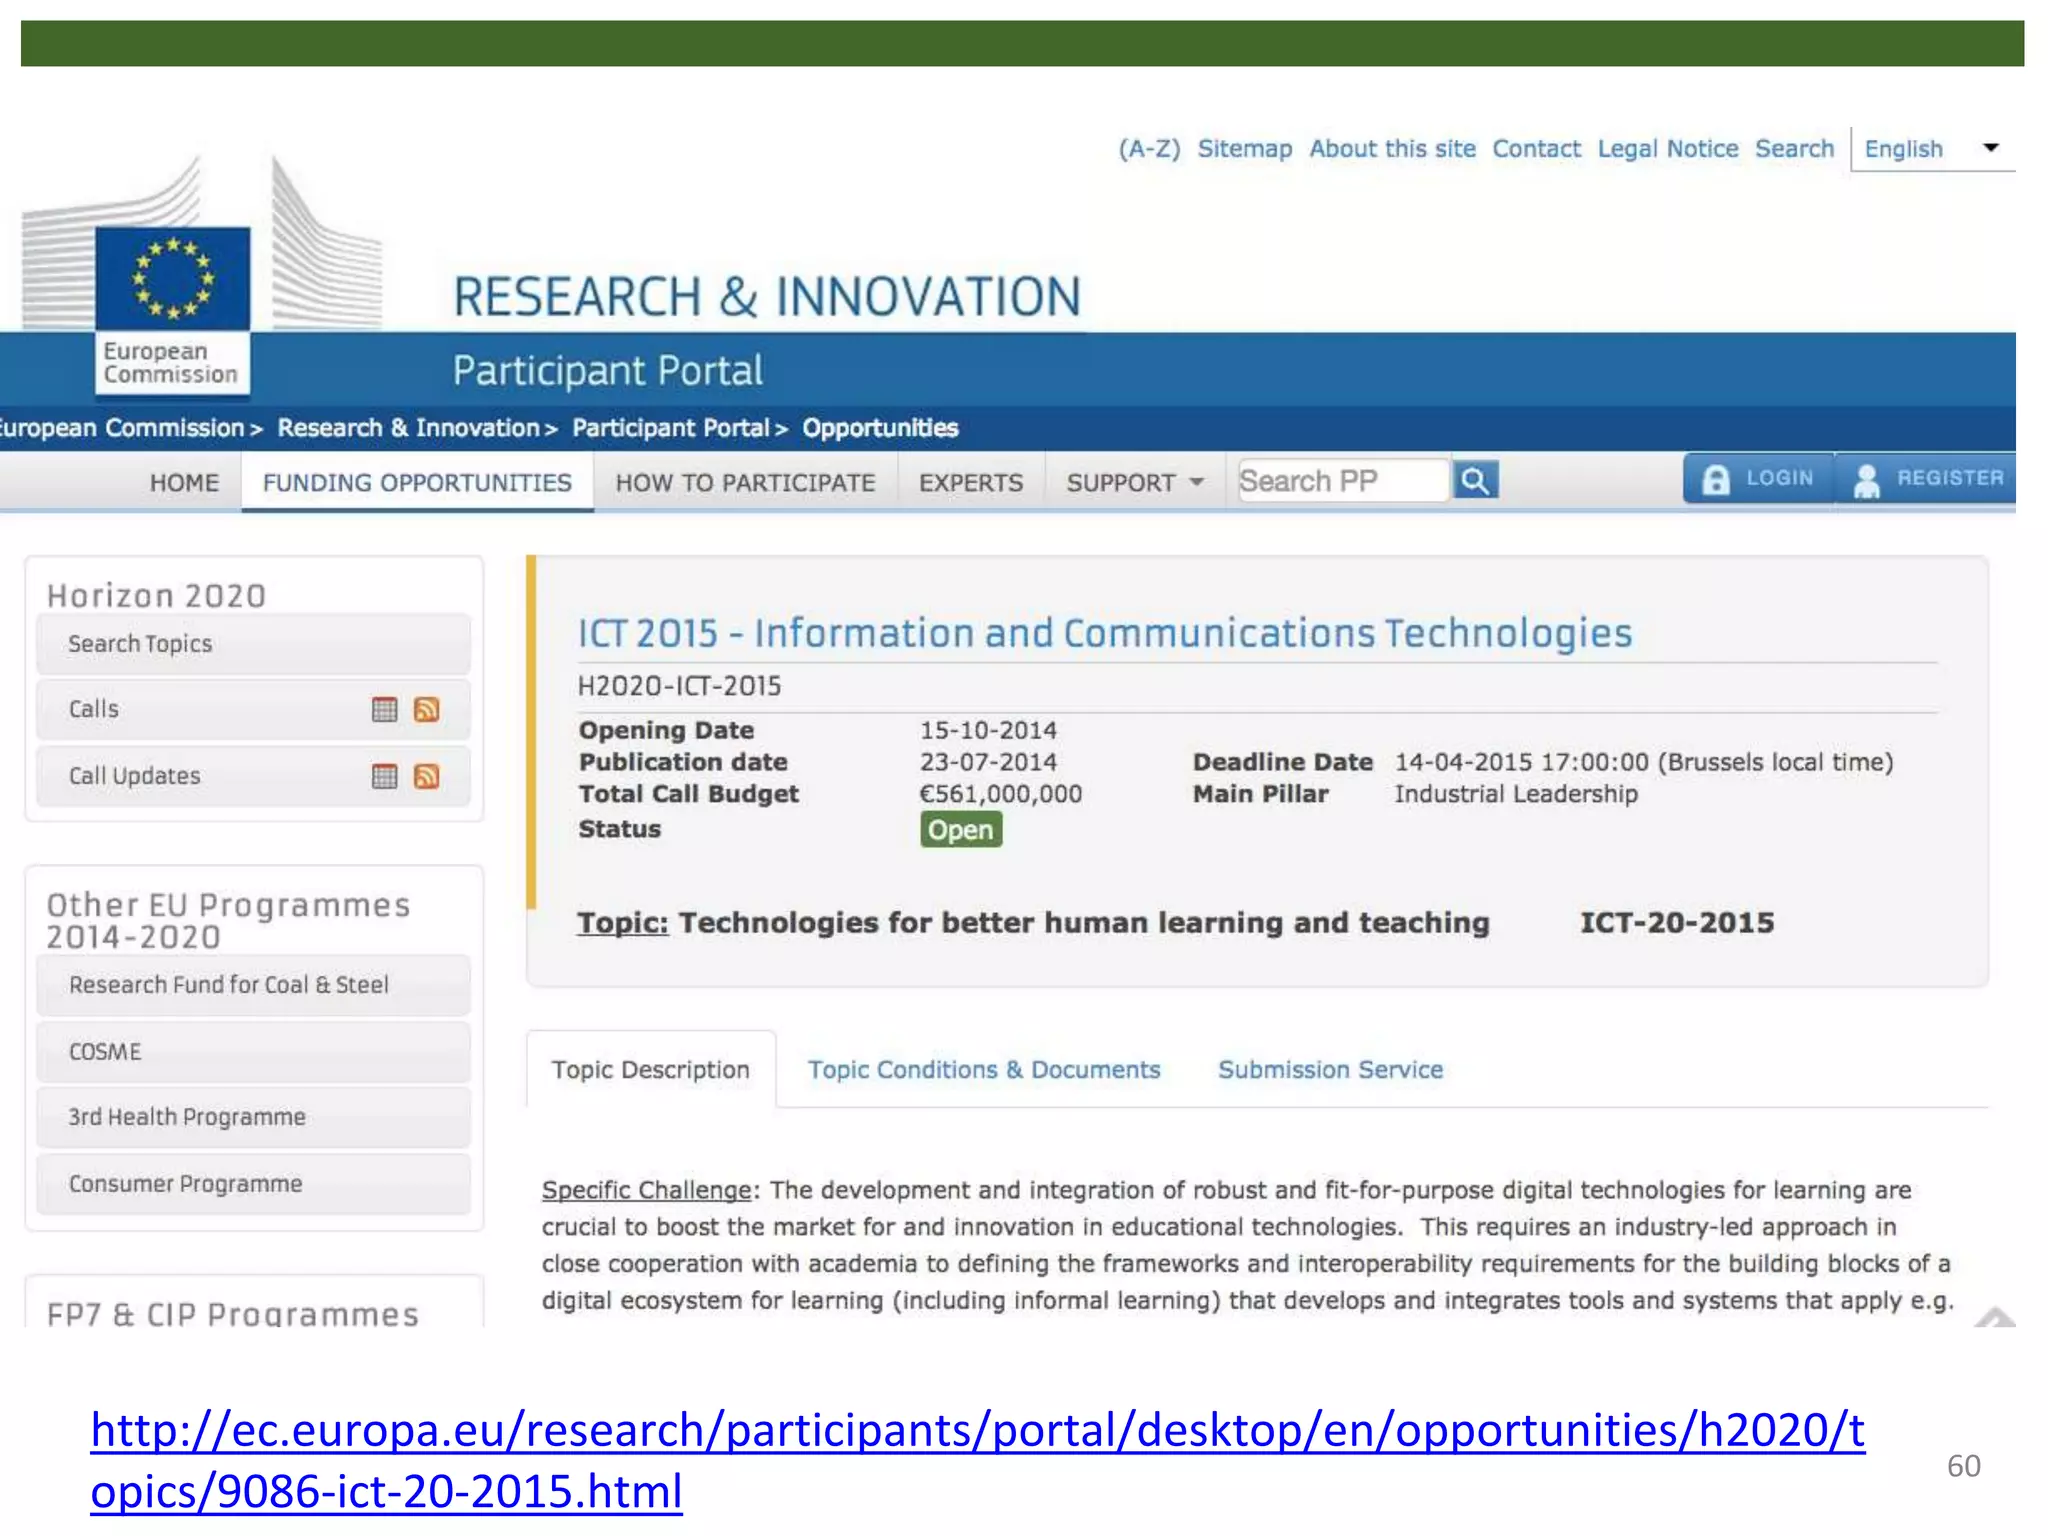Click the publication date 23-07-2014
Viewport: 2048px width, 1536px height.
pyautogui.click(x=988, y=762)
